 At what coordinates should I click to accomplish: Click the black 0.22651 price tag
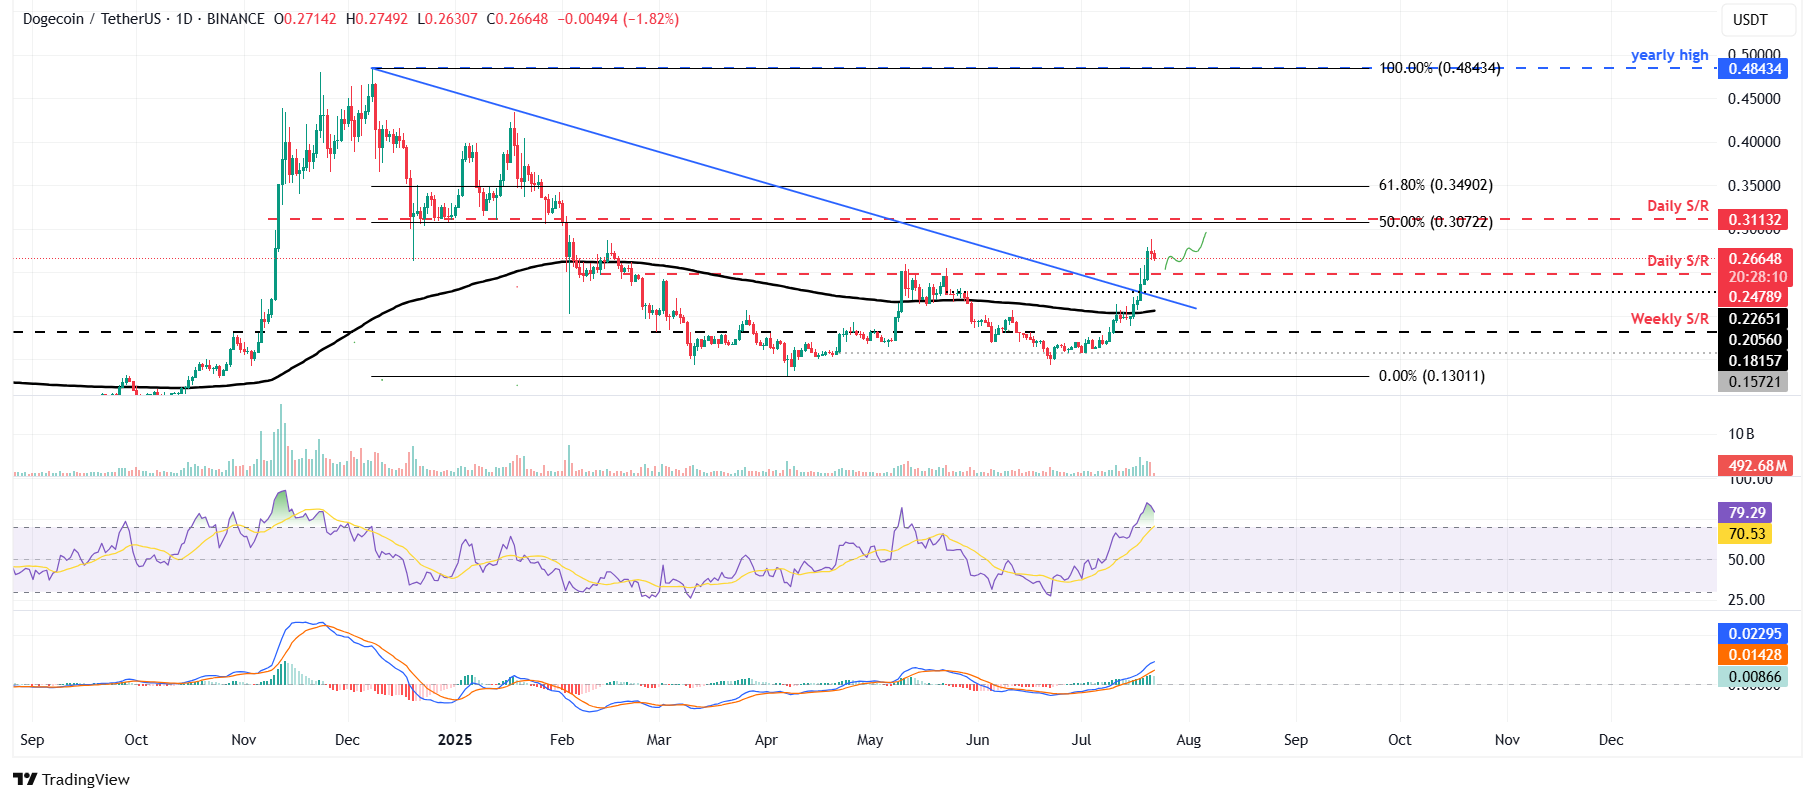point(1755,319)
